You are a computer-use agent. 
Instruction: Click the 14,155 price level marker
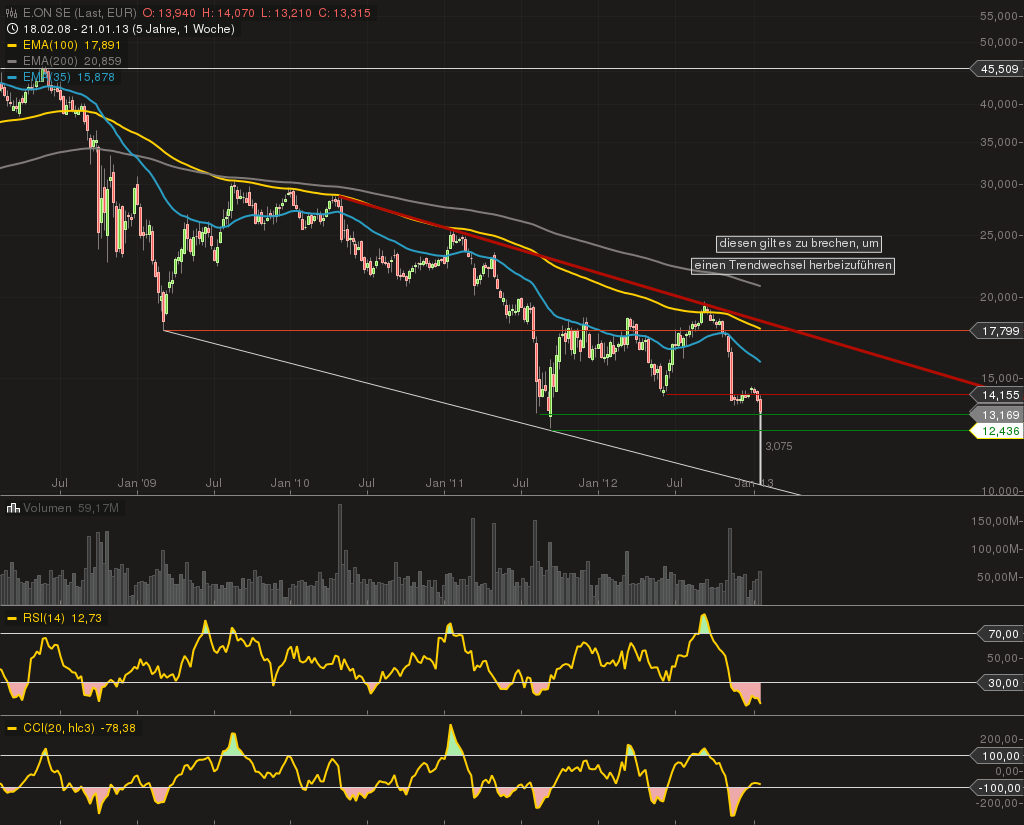tap(997, 395)
